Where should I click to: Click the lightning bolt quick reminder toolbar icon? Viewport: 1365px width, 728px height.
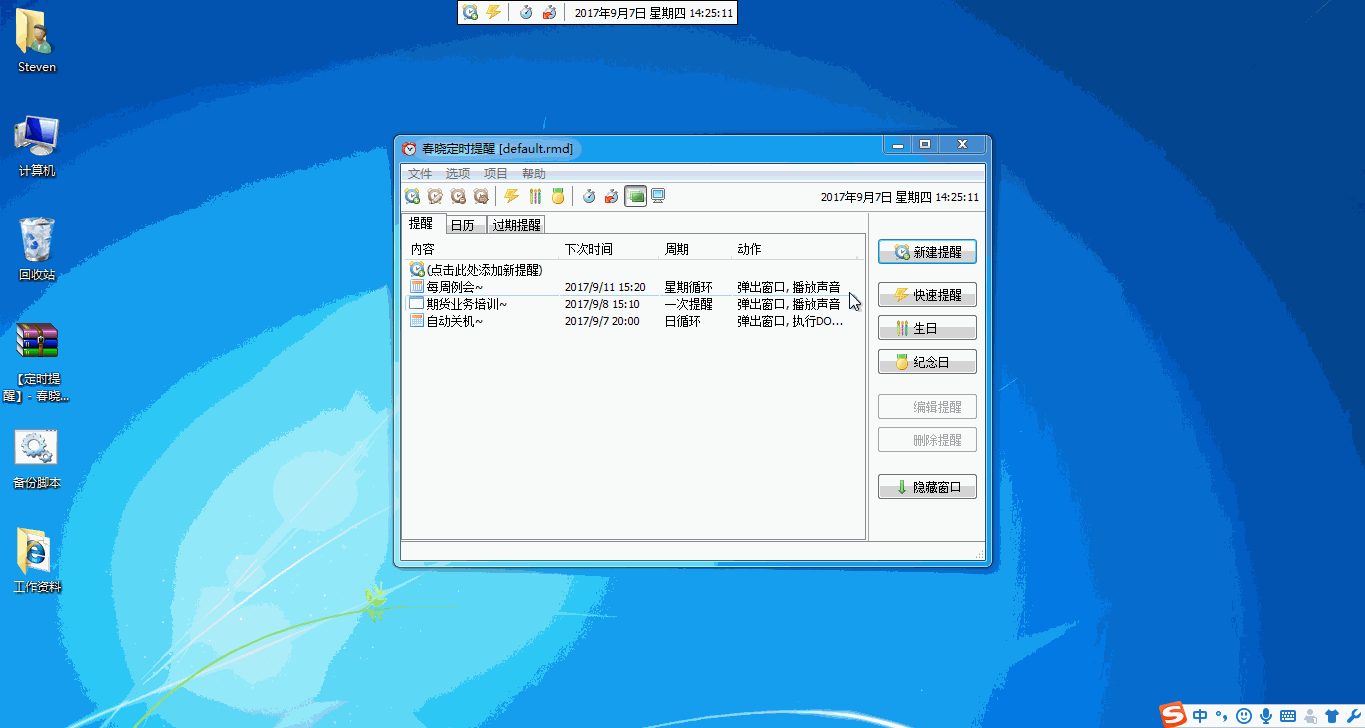point(511,196)
